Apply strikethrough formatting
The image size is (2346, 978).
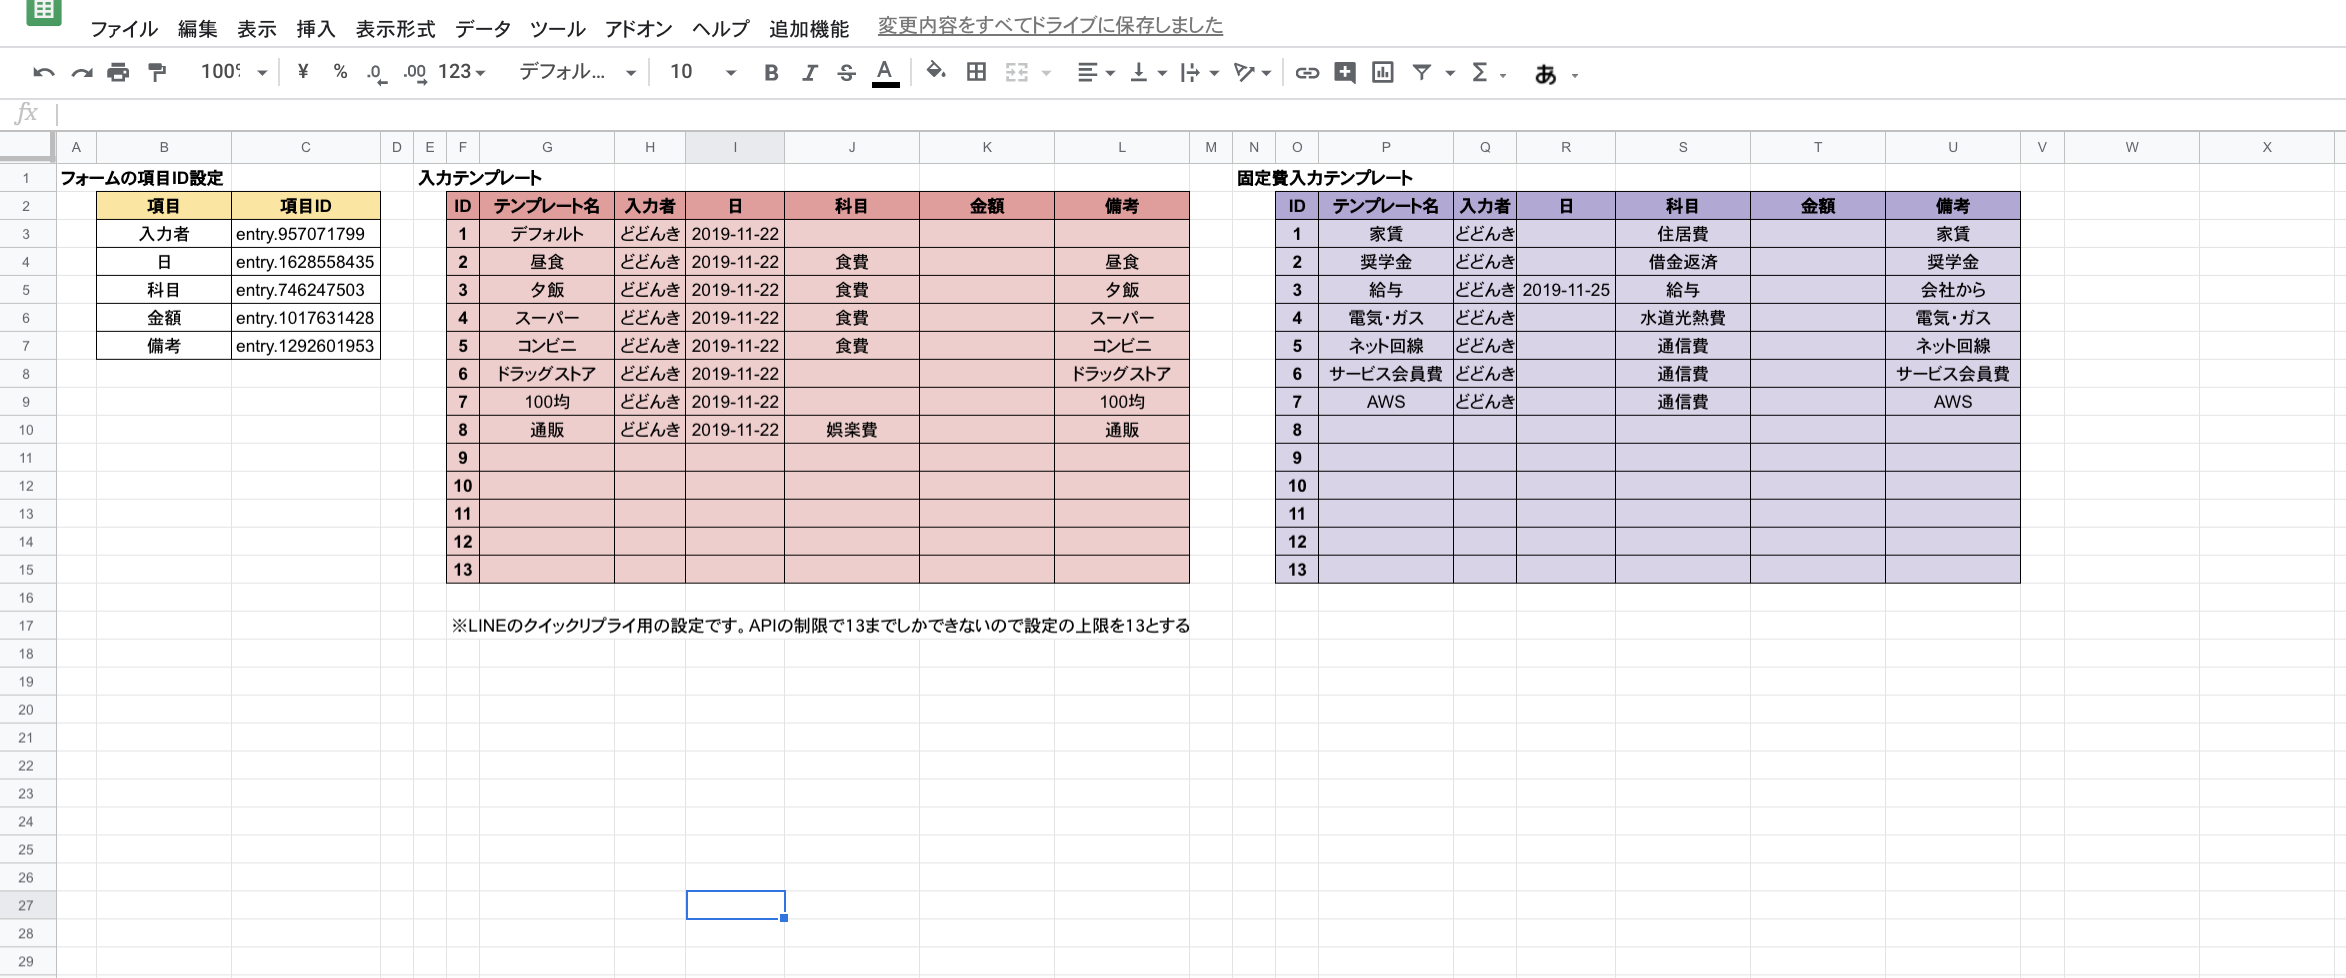[x=847, y=73]
